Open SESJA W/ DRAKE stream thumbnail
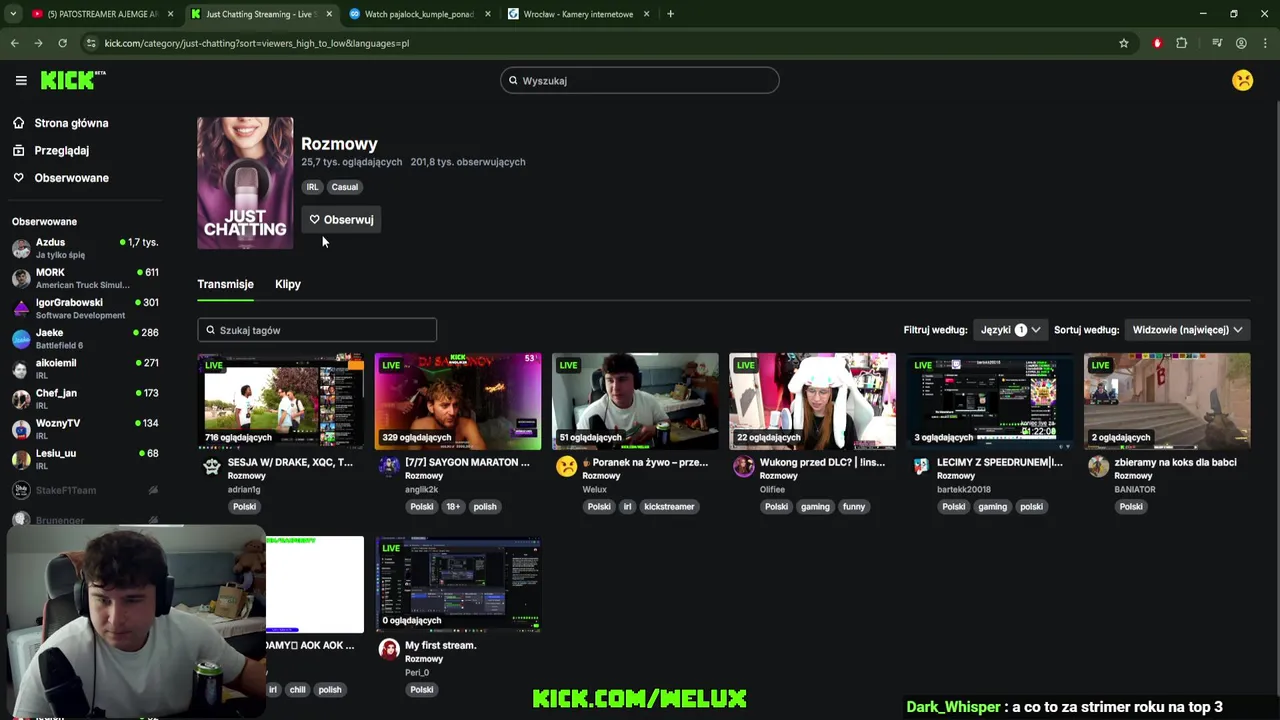1280x720 pixels. click(281, 402)
